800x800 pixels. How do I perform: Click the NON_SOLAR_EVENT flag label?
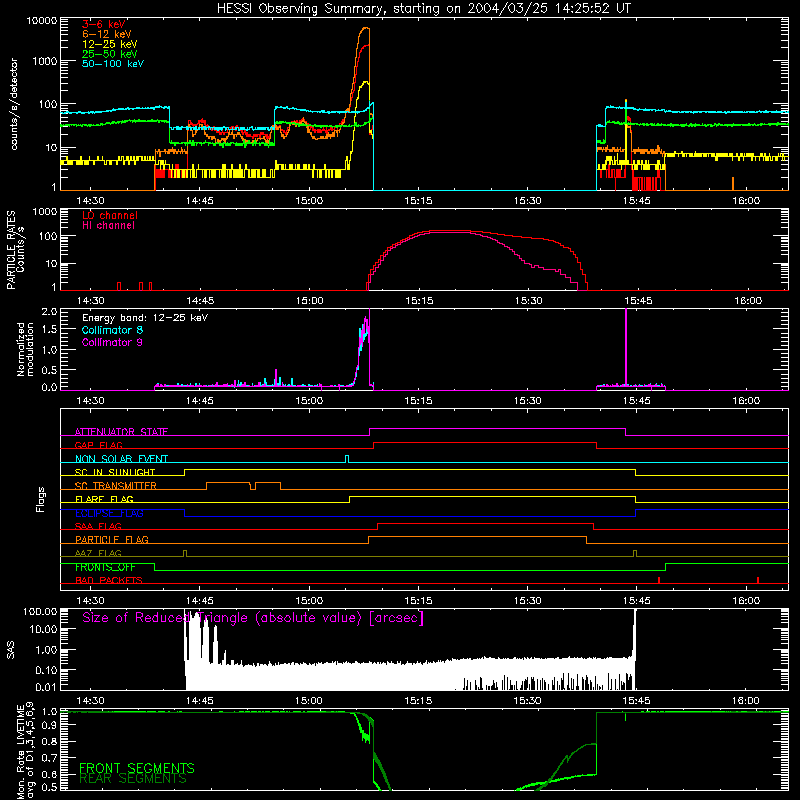pyautogui.click(x=121, y=459)
